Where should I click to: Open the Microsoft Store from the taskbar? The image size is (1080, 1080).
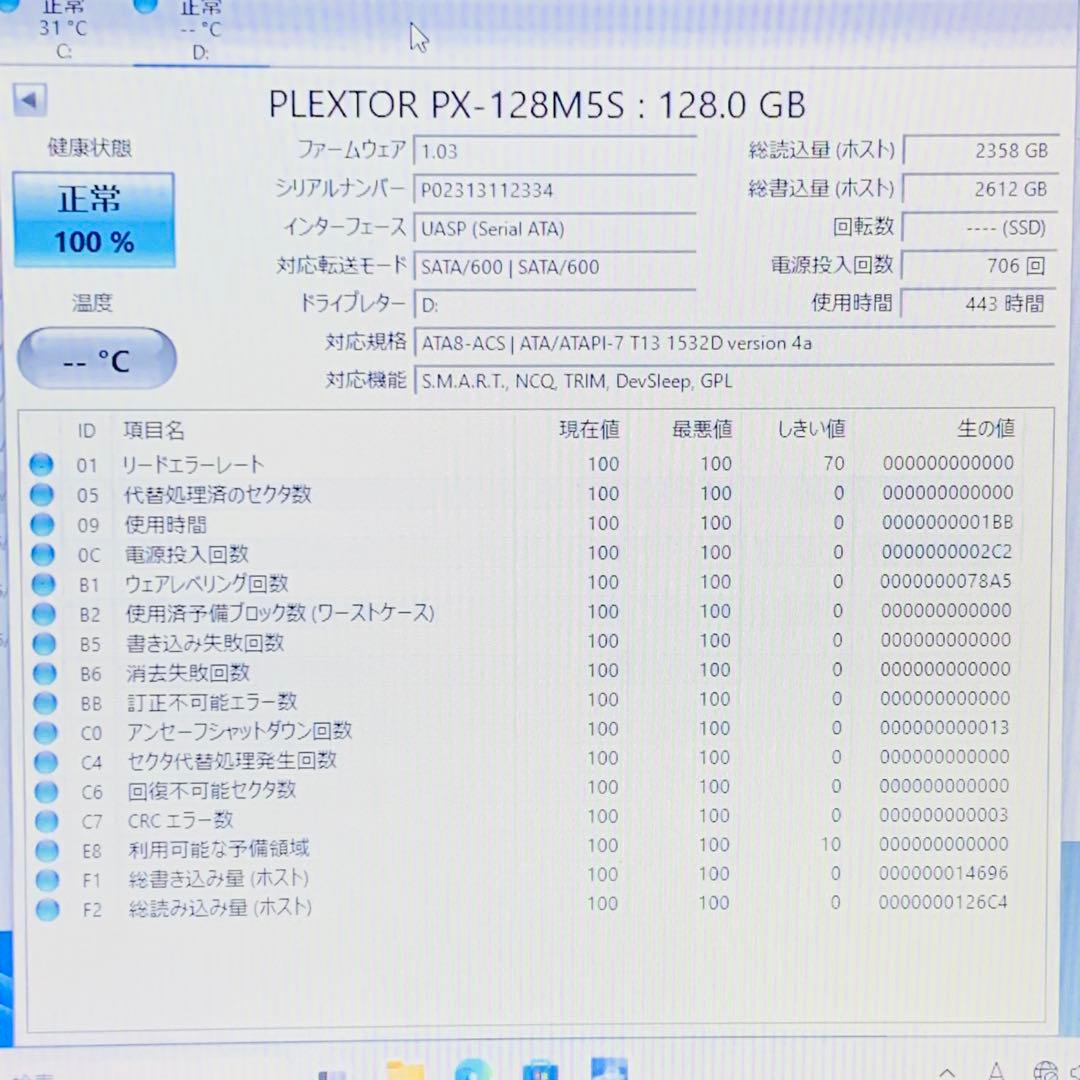pyautogui.click(x=539, y=1070)
